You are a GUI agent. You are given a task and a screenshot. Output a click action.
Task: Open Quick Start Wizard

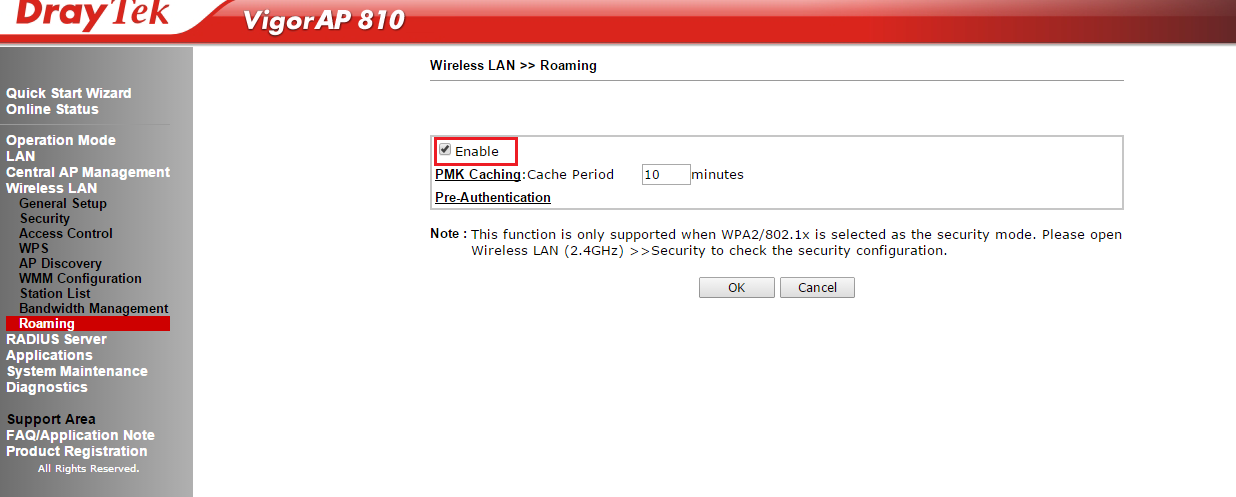click(x=69, y=93)
